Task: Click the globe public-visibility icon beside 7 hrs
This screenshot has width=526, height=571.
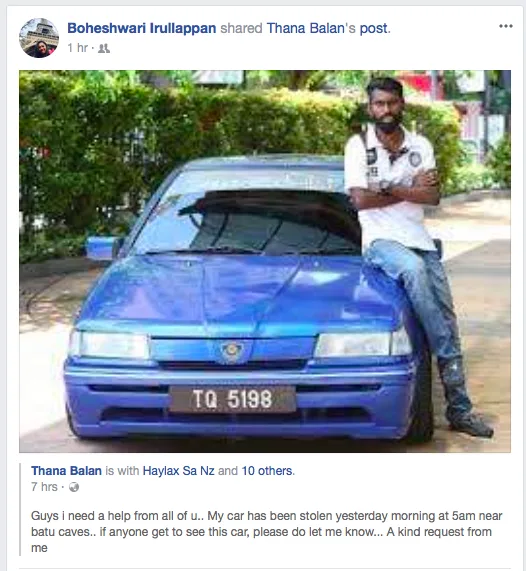Action: [x=74, y=487]
